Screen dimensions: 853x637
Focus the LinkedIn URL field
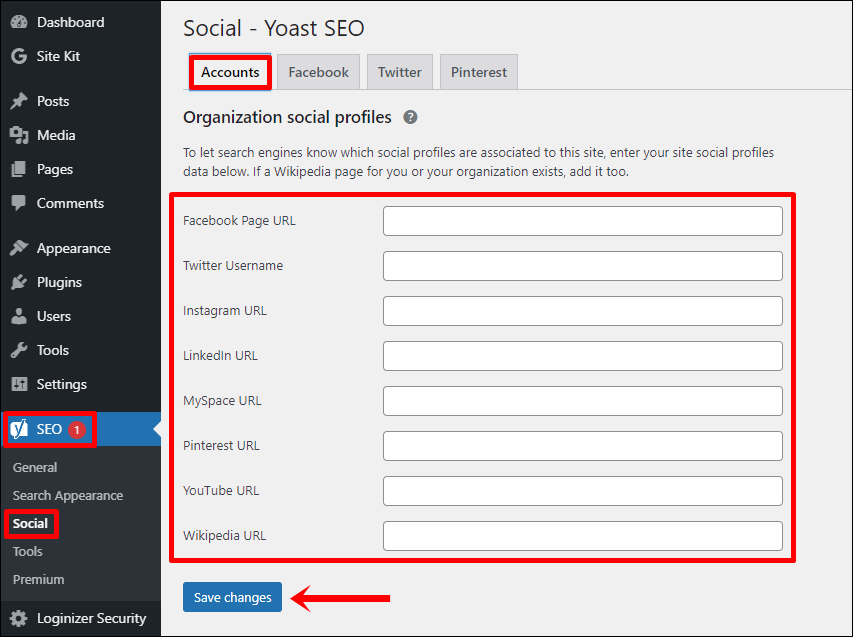tap(583, 356)
